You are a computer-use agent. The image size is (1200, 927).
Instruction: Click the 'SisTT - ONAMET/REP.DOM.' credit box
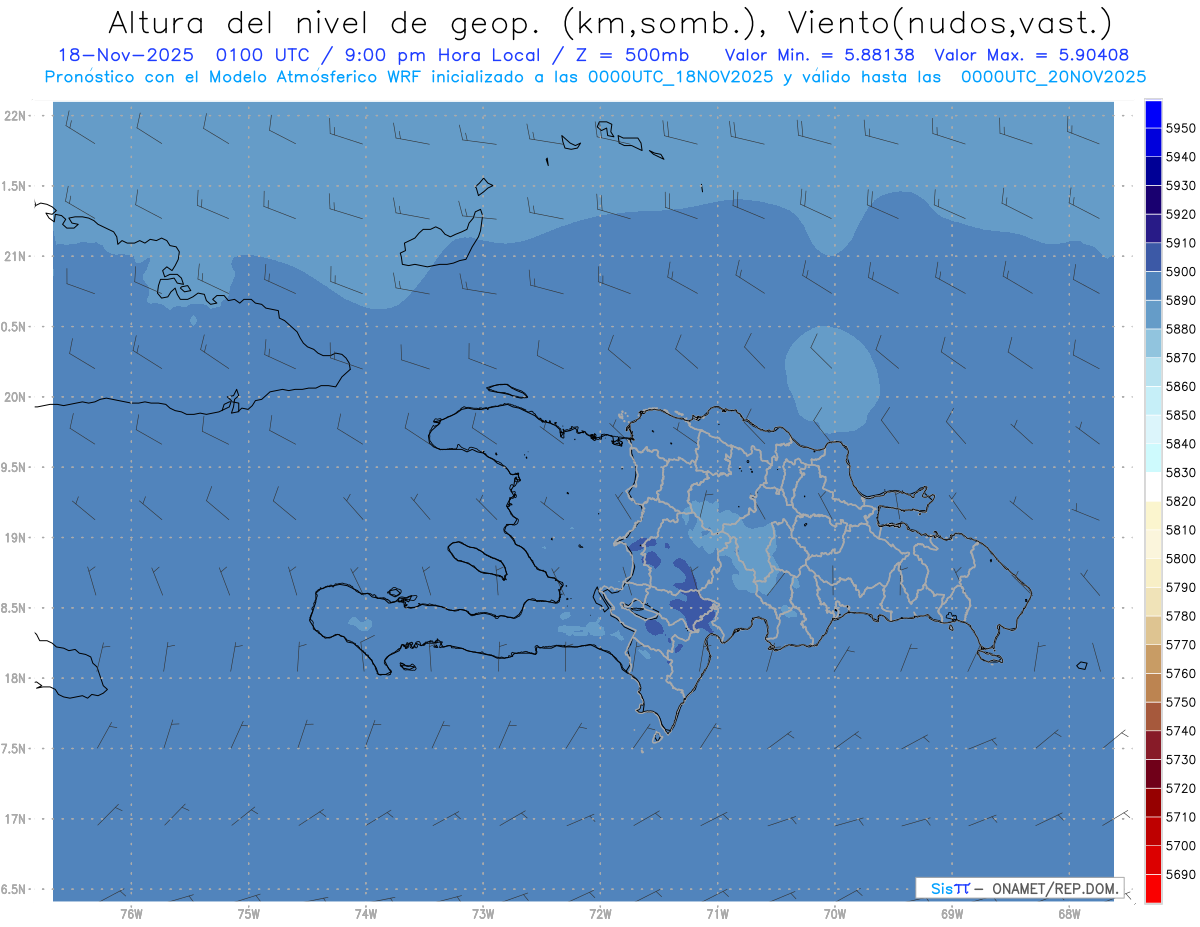click(x=1019, y=888)
